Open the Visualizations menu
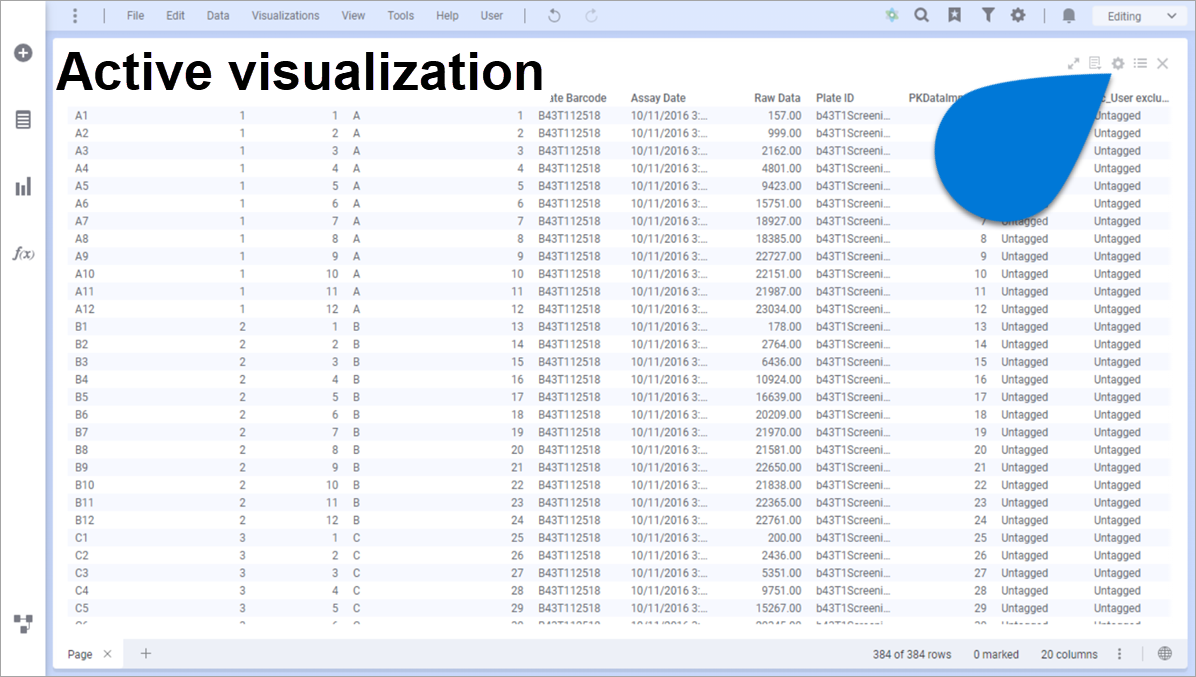The width and height of the screenshot is (1196, 677). pyautogui.click(x=285, y=15)
